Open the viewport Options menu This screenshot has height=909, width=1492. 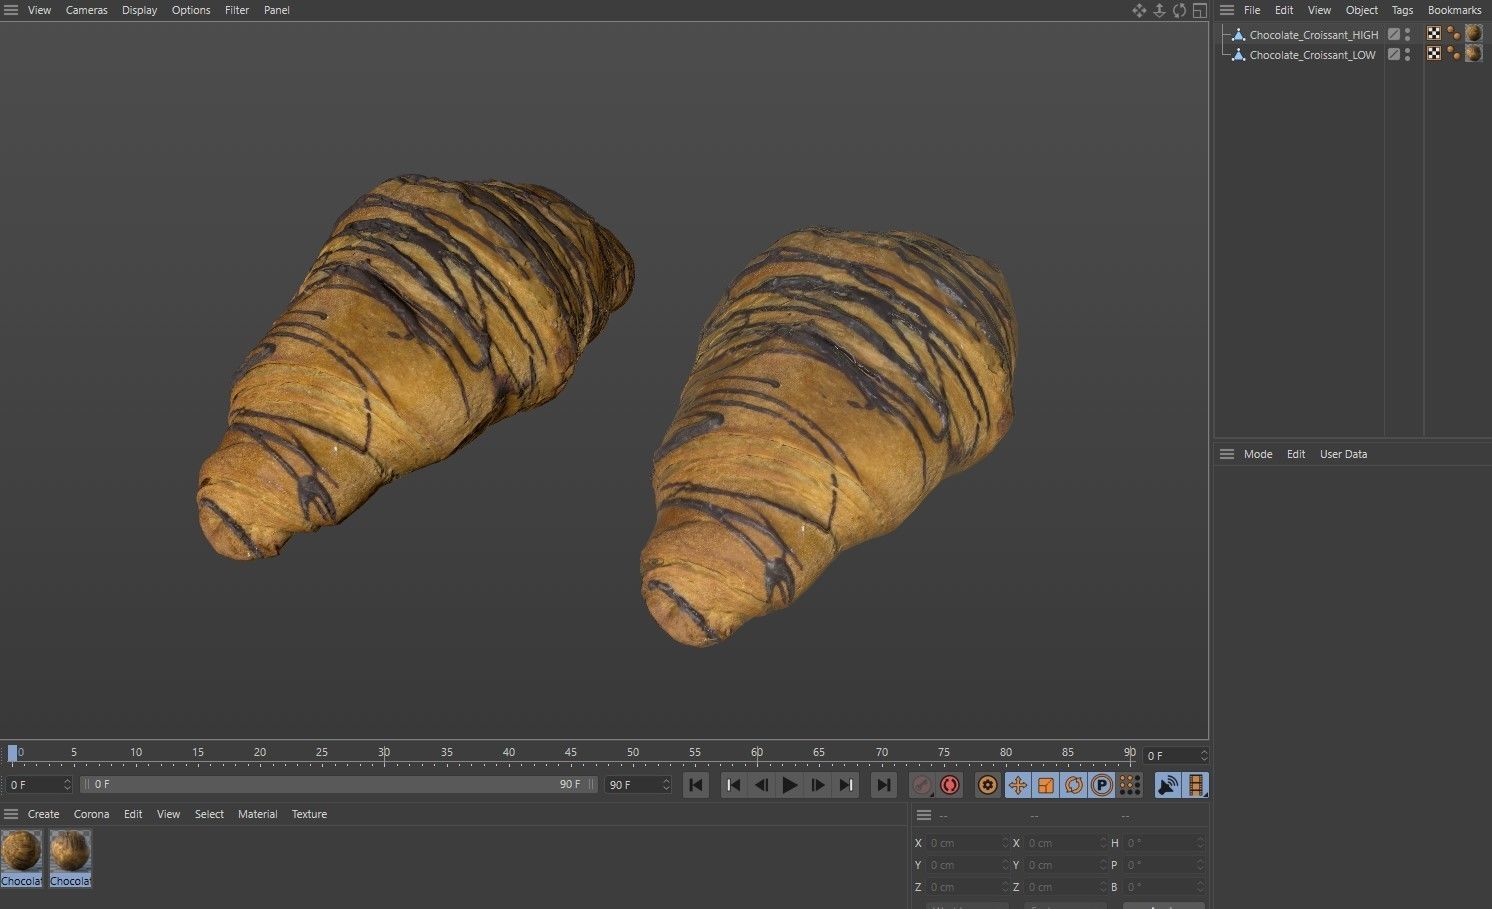[191, 10]
